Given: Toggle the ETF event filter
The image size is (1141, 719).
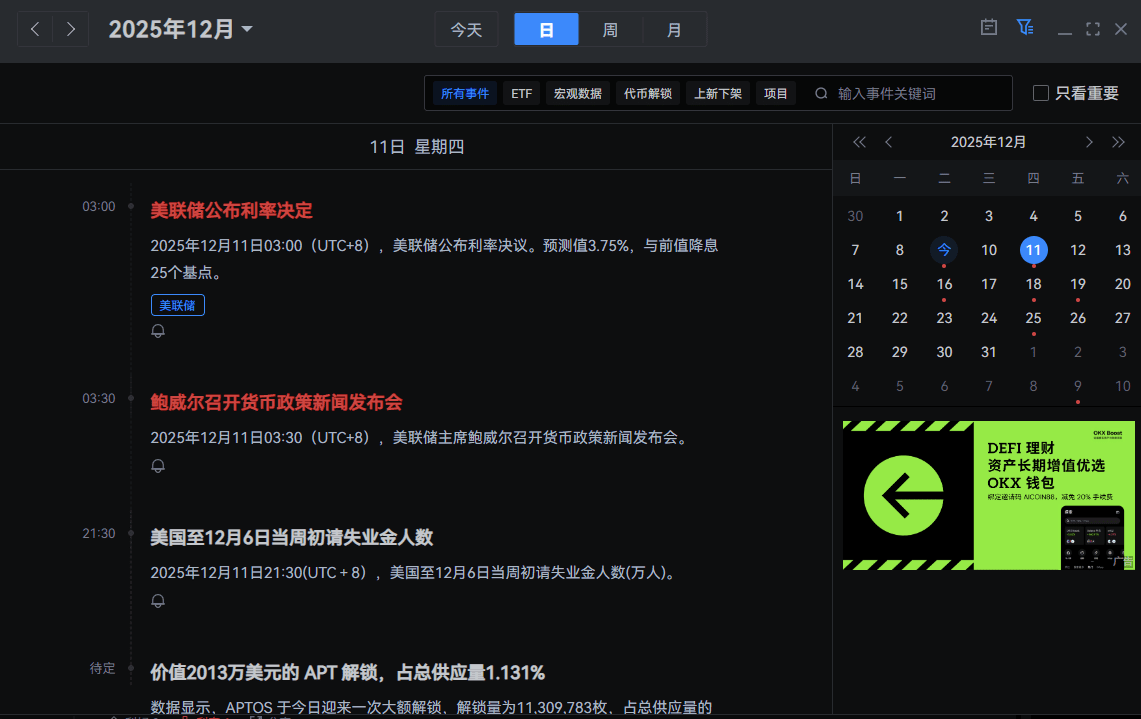Looking at the screenshot, I should (x=521, y=93).
